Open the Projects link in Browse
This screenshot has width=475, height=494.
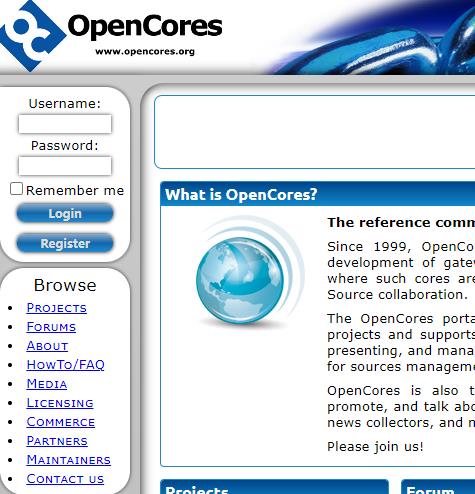pos(57,308)
